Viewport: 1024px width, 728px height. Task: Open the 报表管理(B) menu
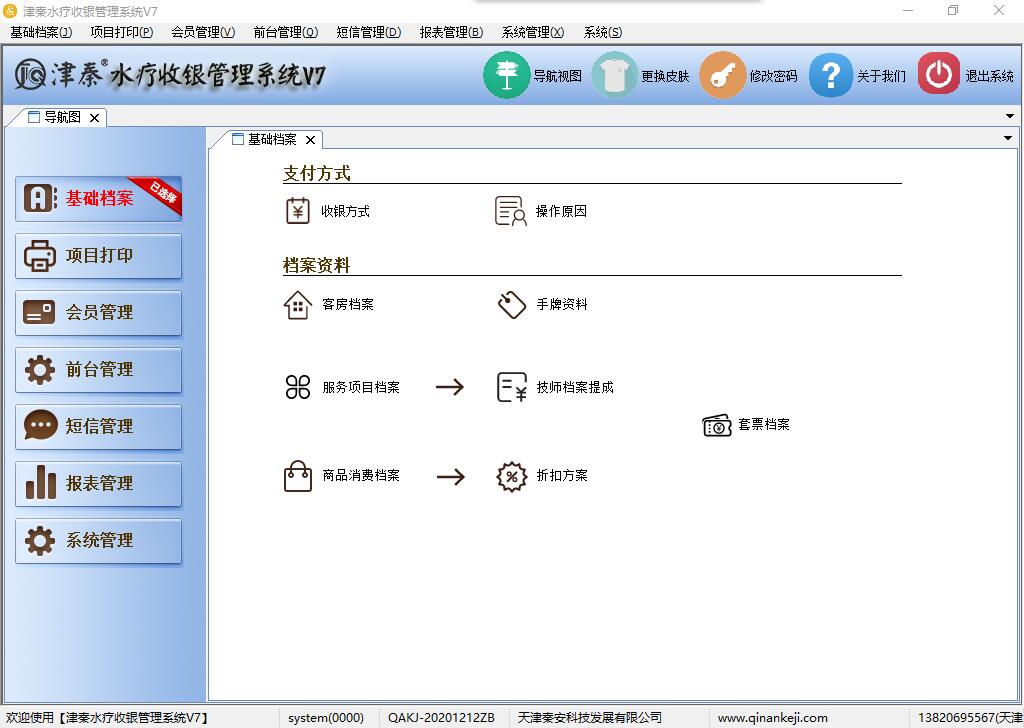point(451,32)
